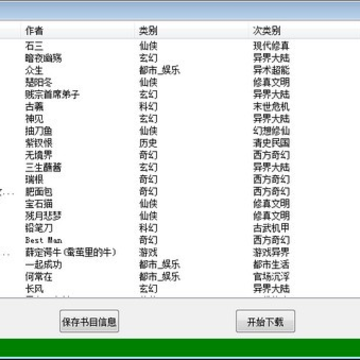Sort the list by the 作者 column header

pyautogui.click(x=34, y=31)
